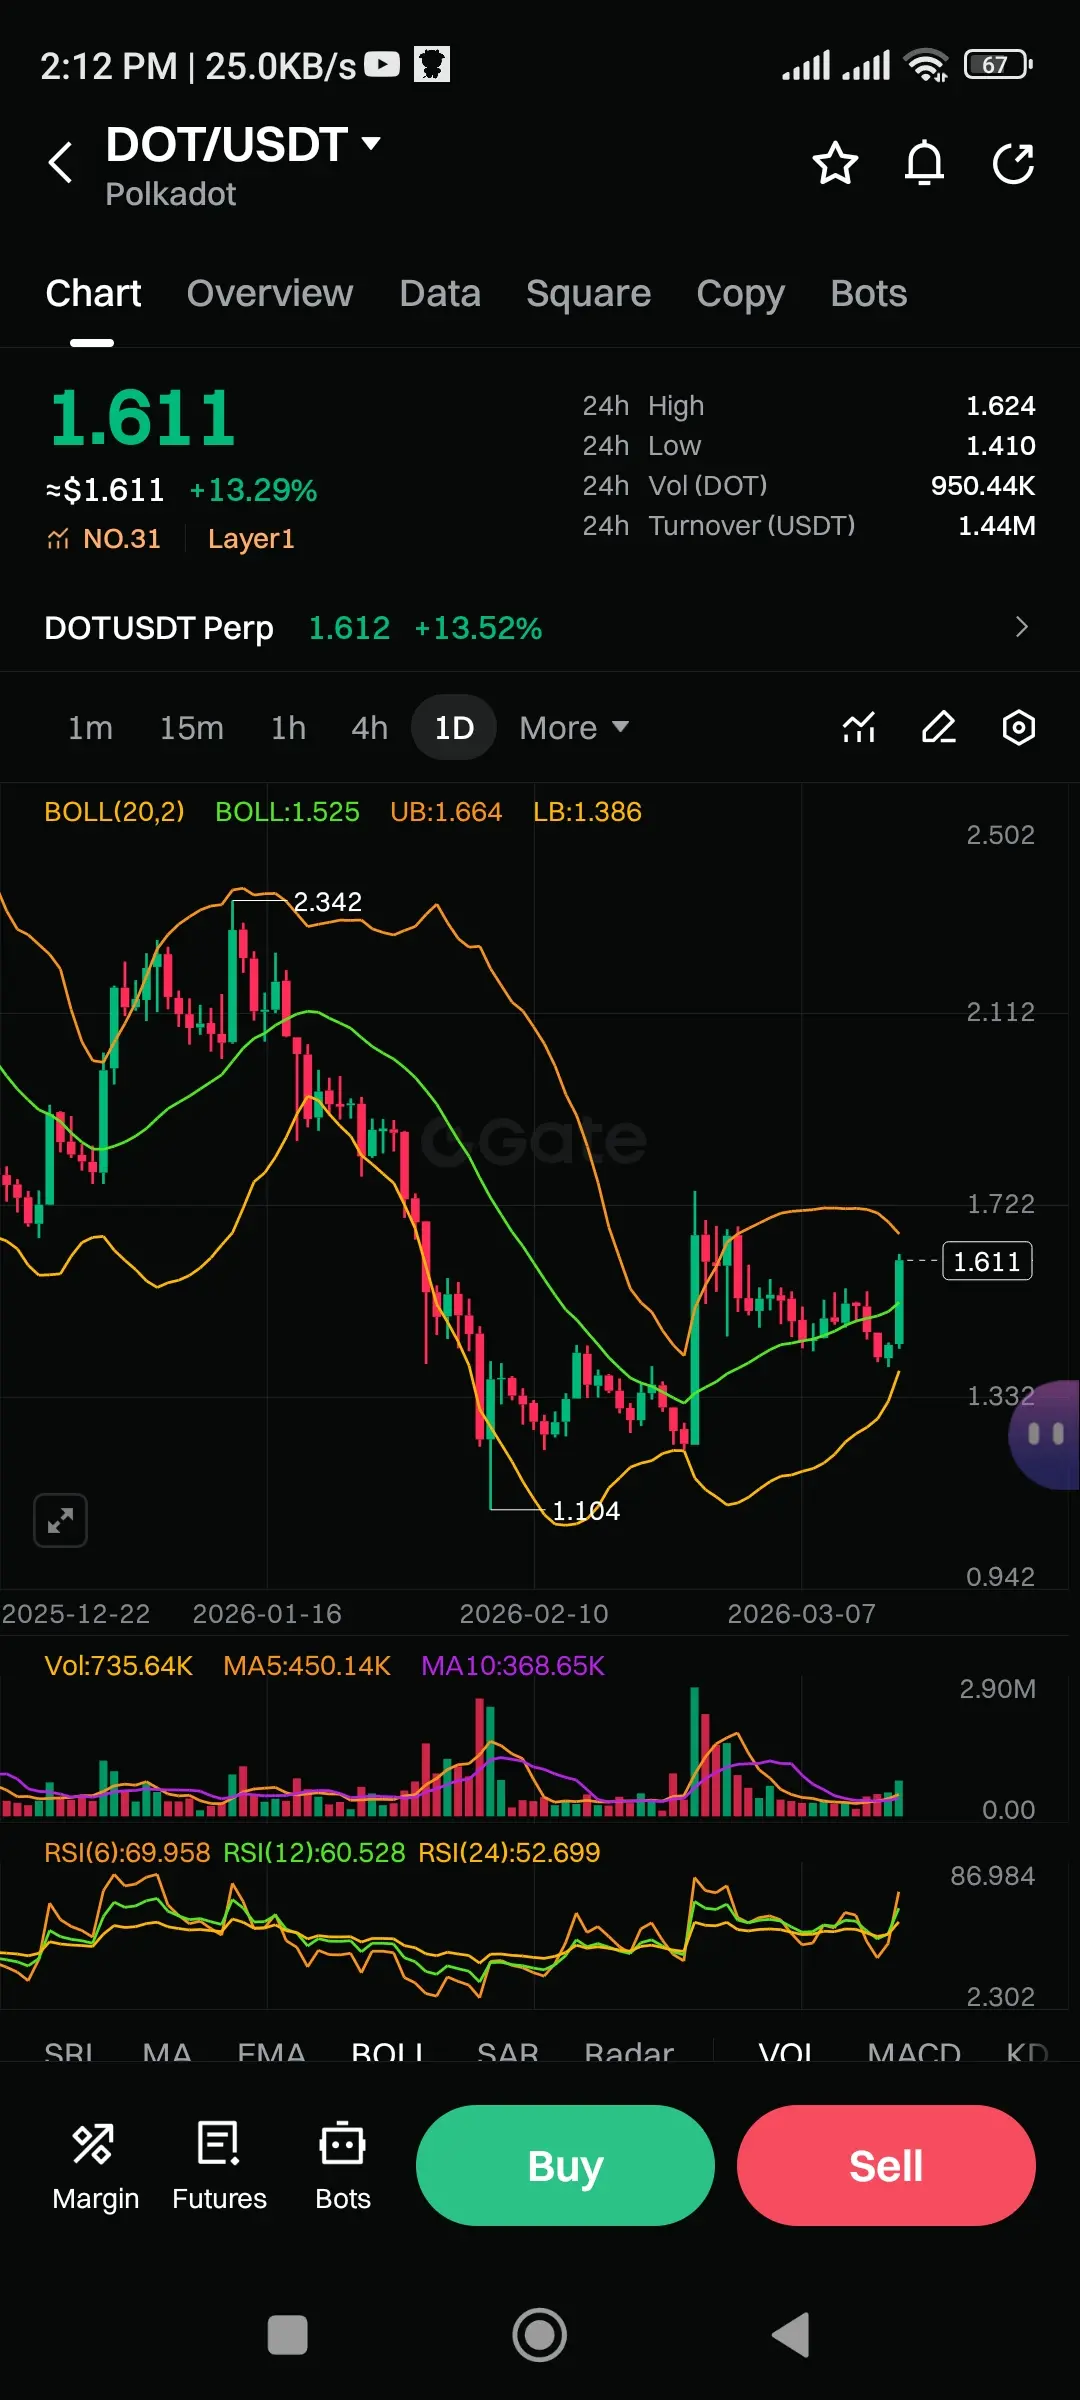Tap the 2.342 high marker
The height and width of the screenshot is (2400, 1080).
pyautogui.click(x=328, y=902)
